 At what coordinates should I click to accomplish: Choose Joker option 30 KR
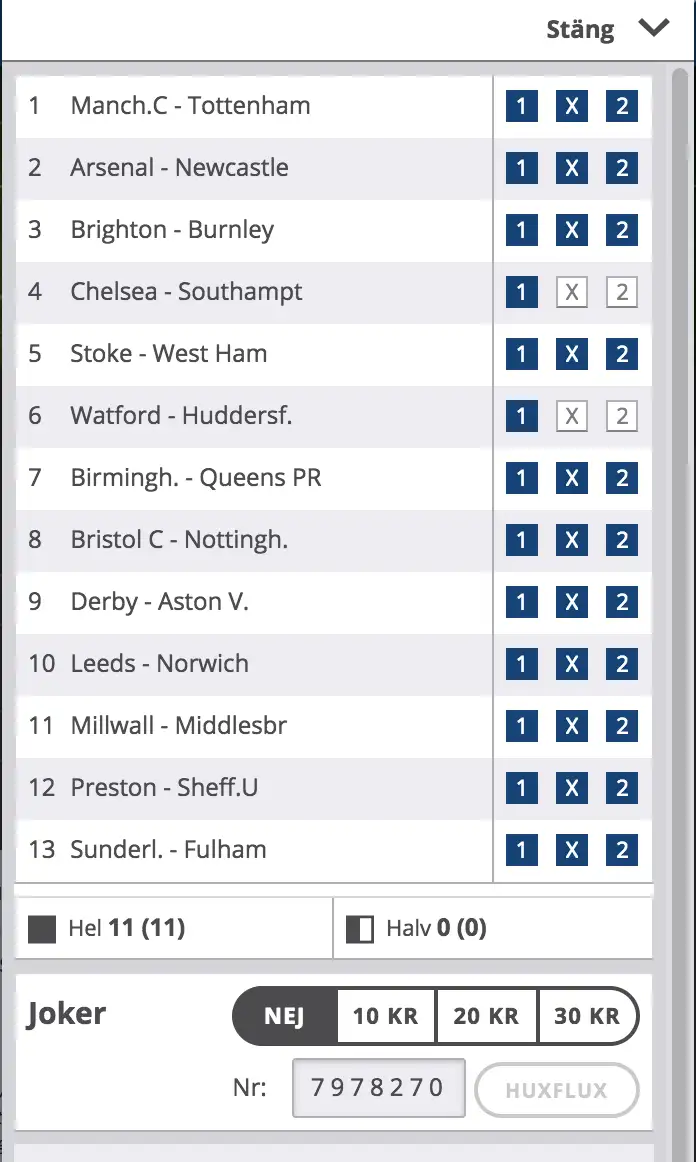coord(587,1015)
